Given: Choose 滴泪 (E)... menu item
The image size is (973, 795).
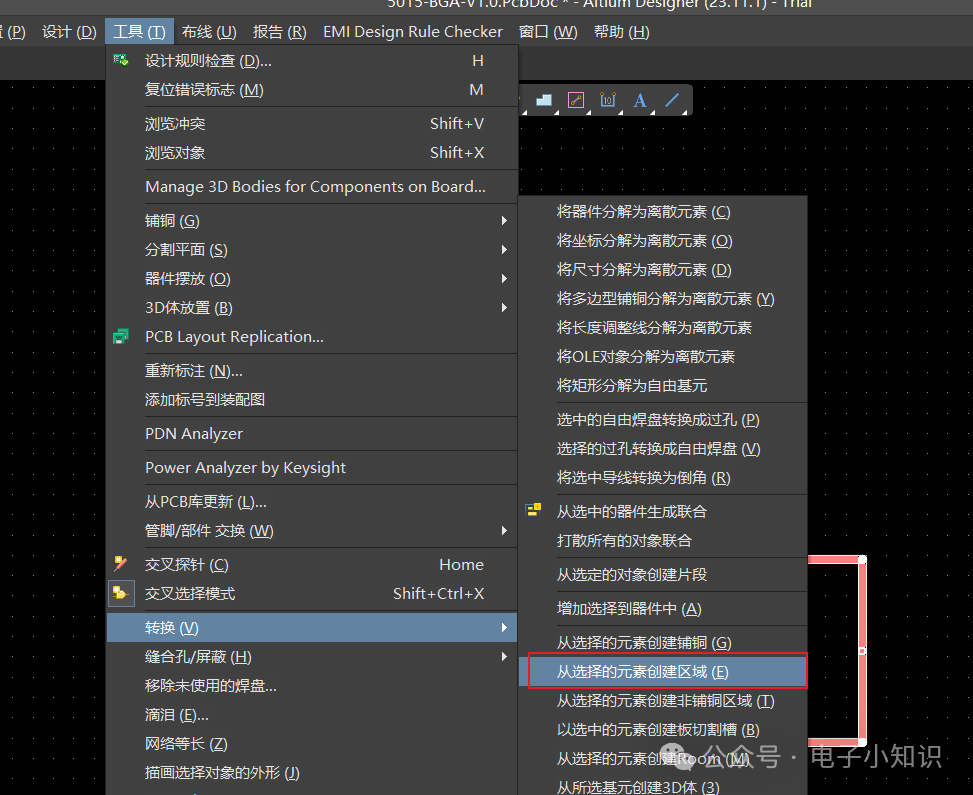Looking at the screenshot, I should tap(312, 715).
